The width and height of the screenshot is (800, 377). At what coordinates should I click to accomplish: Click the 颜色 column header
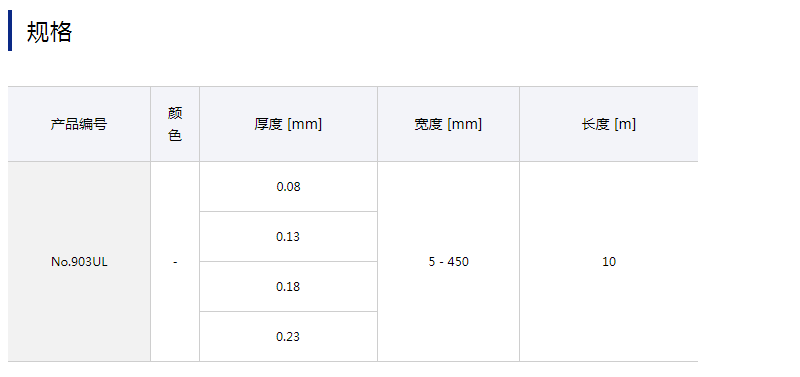pyautogui.click(x=175, y=124)
